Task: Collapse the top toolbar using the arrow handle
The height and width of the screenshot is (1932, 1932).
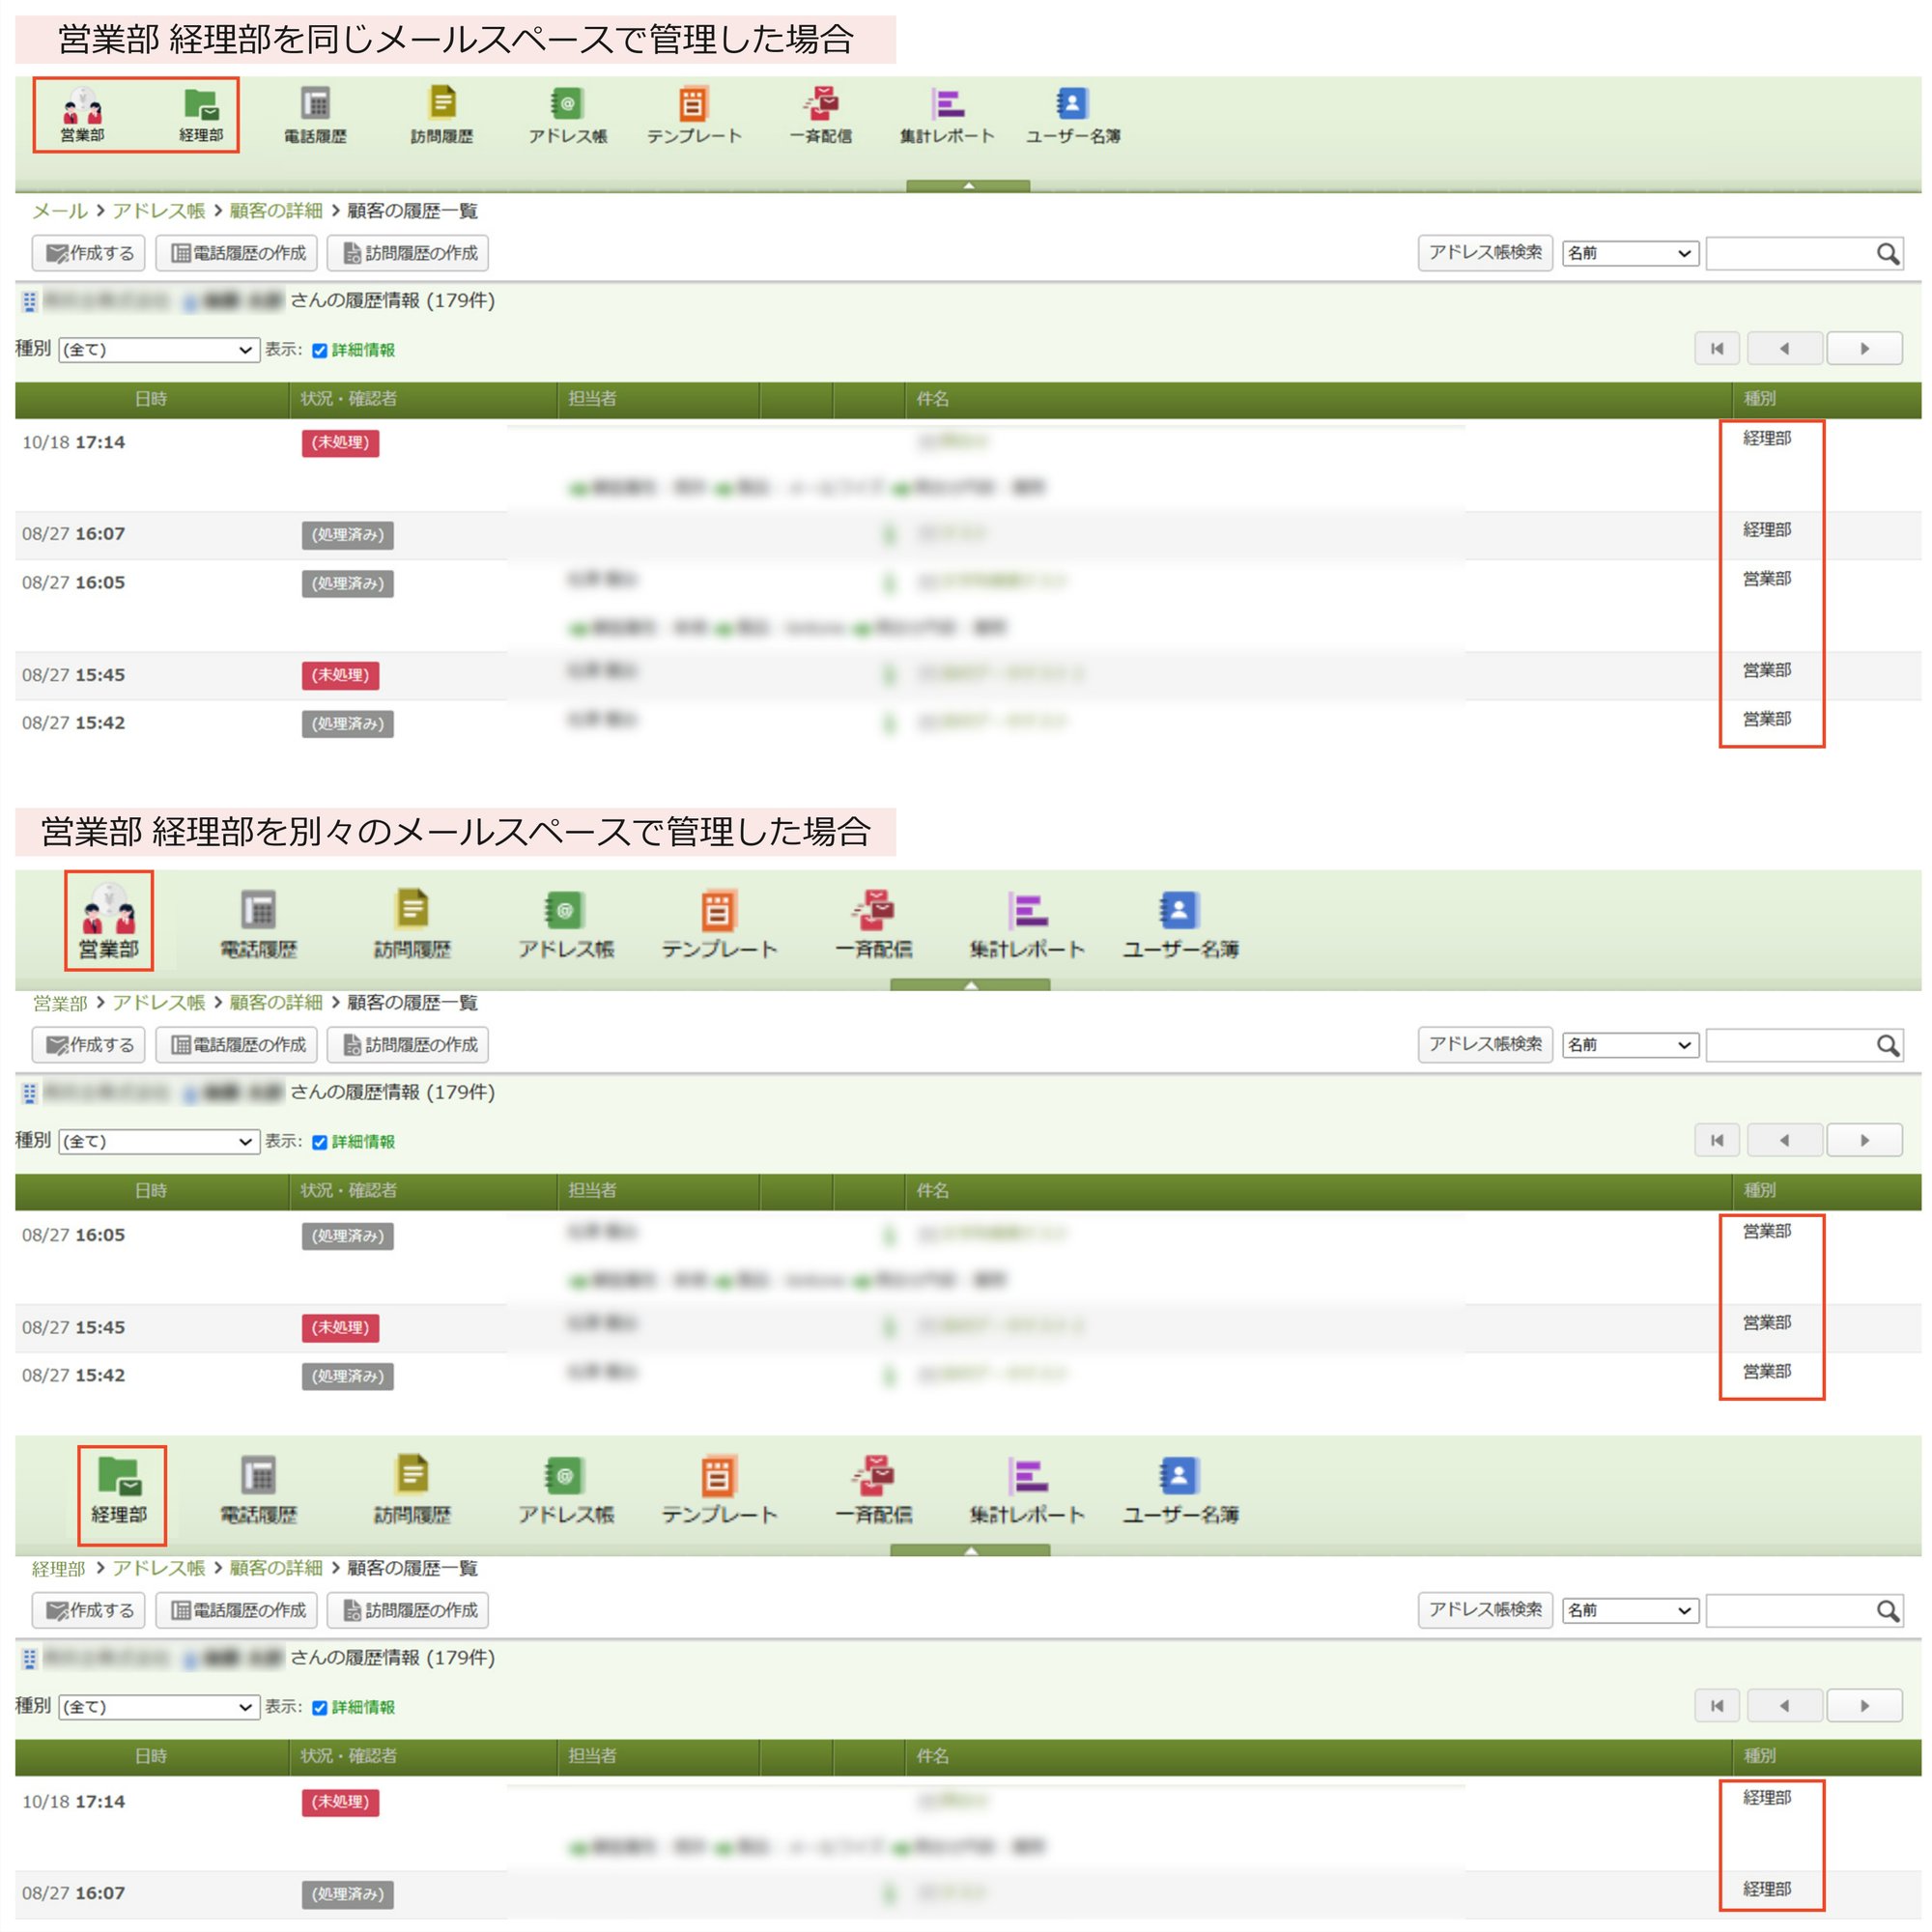Action: (967, 186)
